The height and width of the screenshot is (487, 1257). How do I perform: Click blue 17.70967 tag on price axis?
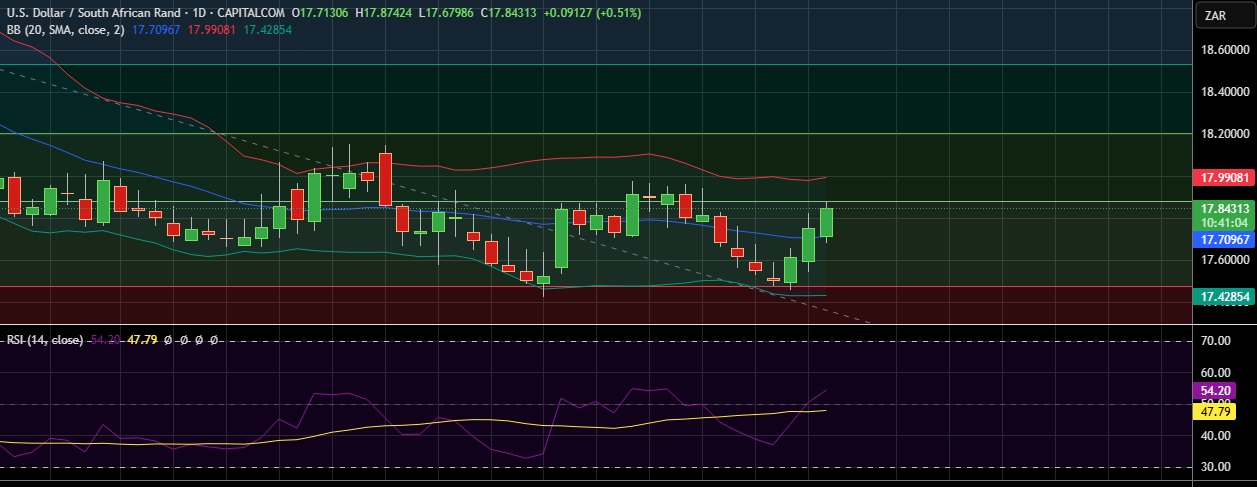(x=1224, y=240)
